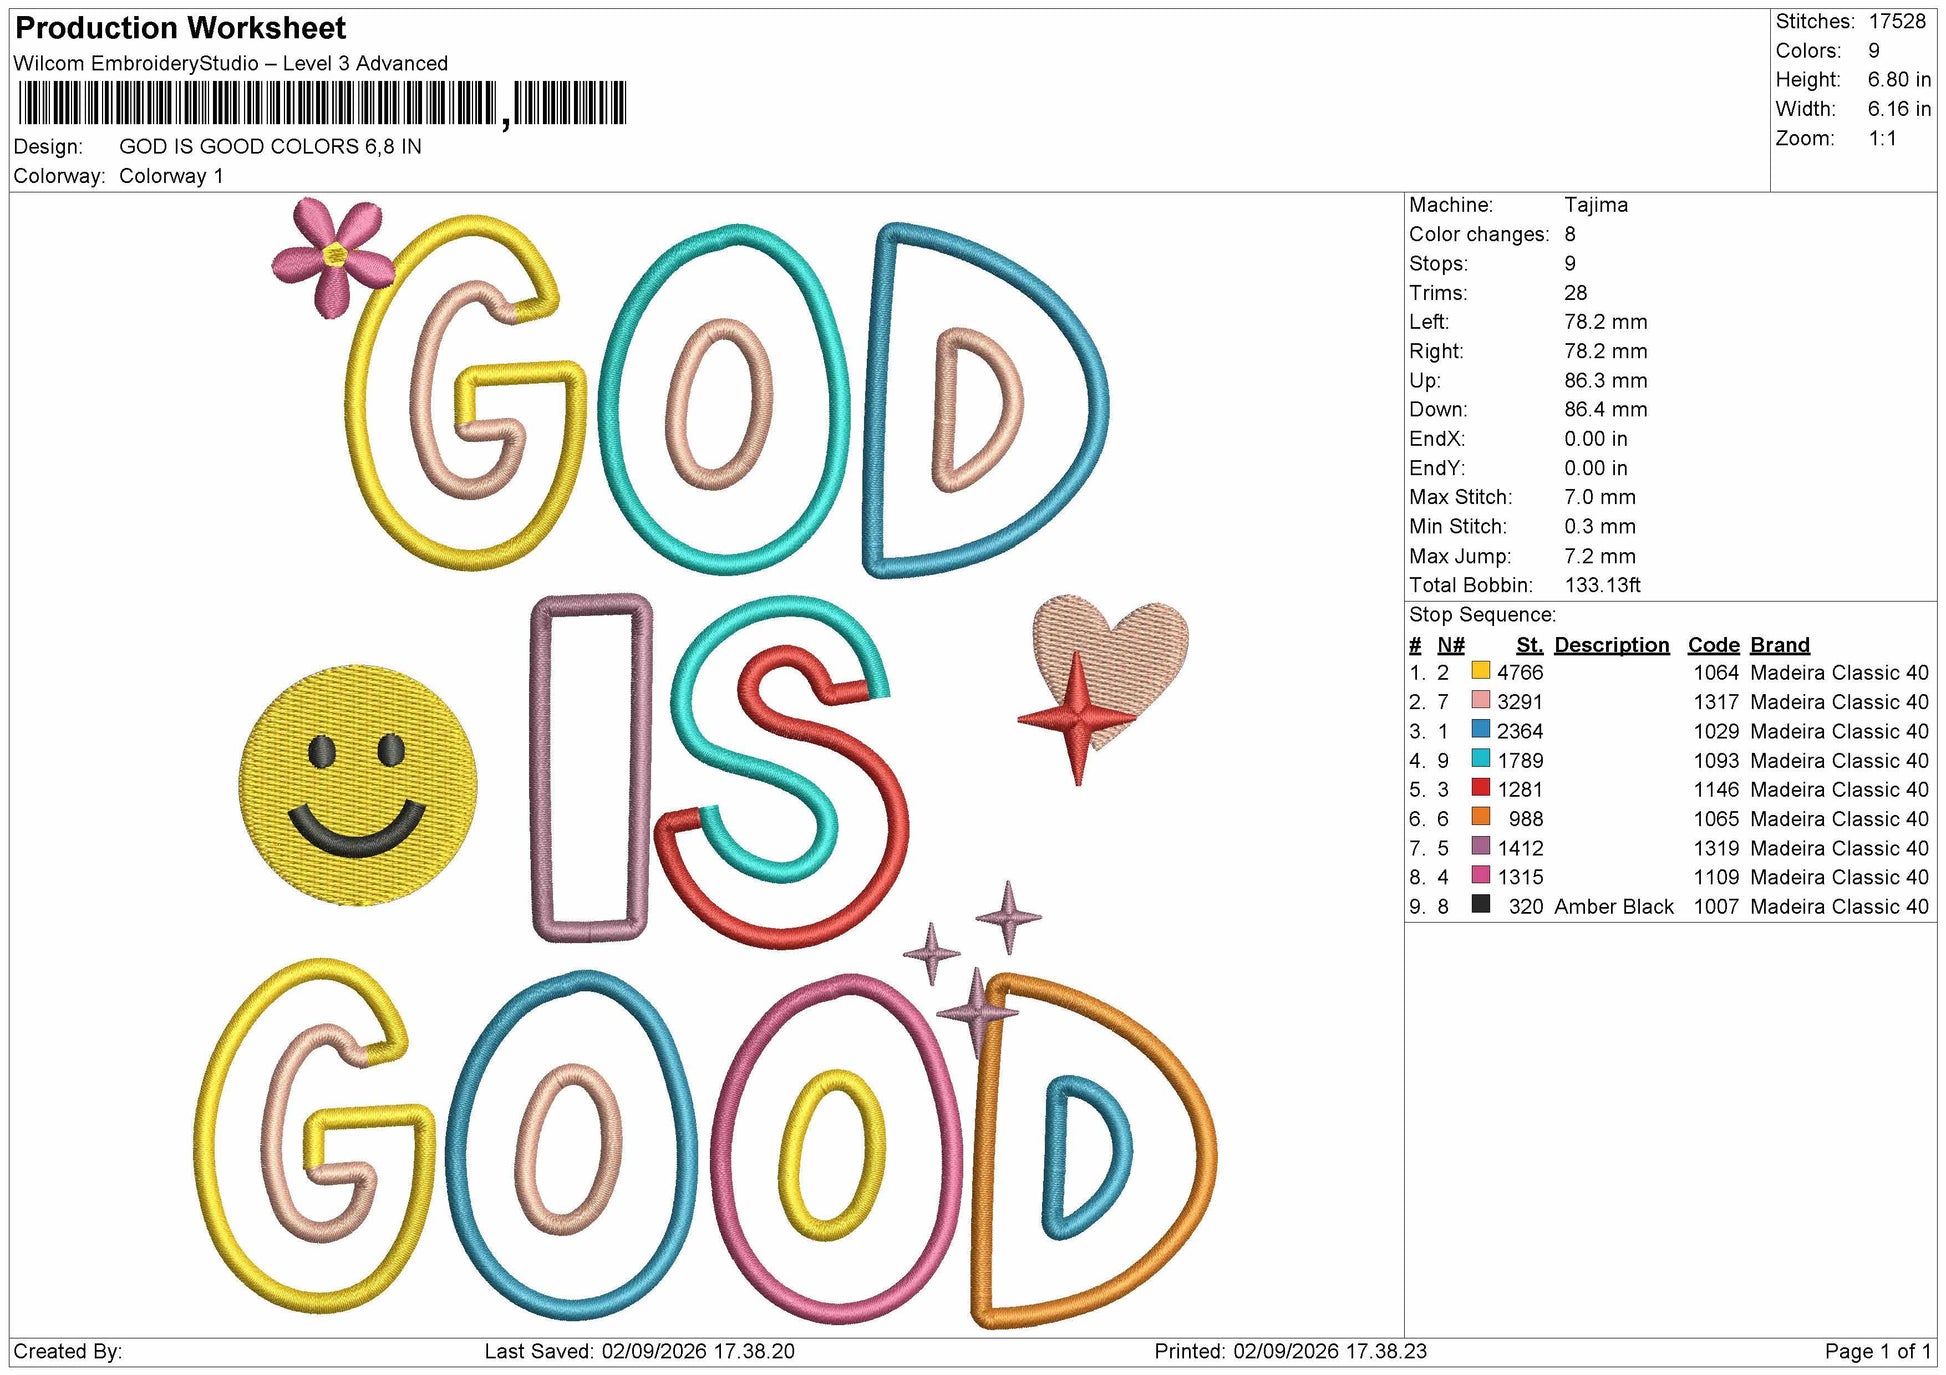Image resolution: width=1946 pixels, height=1375 pixels.
Task: Select the black Amber Black swatch
Action: pyautogui.click(x=1481, y=904)
